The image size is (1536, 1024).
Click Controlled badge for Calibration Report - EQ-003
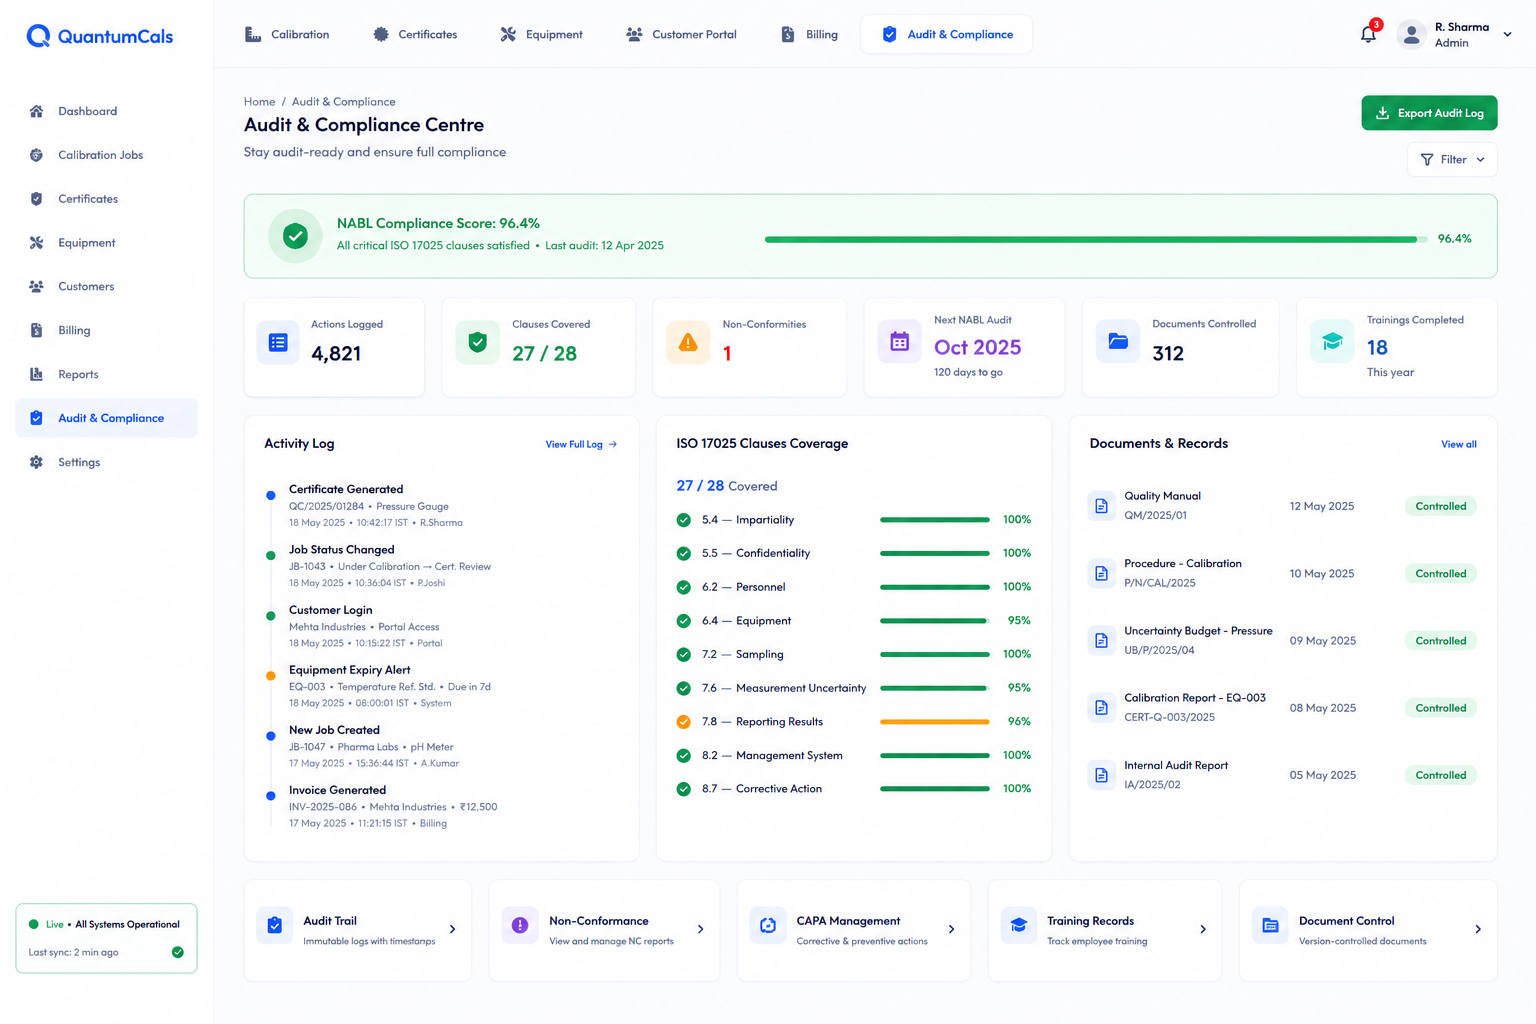coord(1440,708)
